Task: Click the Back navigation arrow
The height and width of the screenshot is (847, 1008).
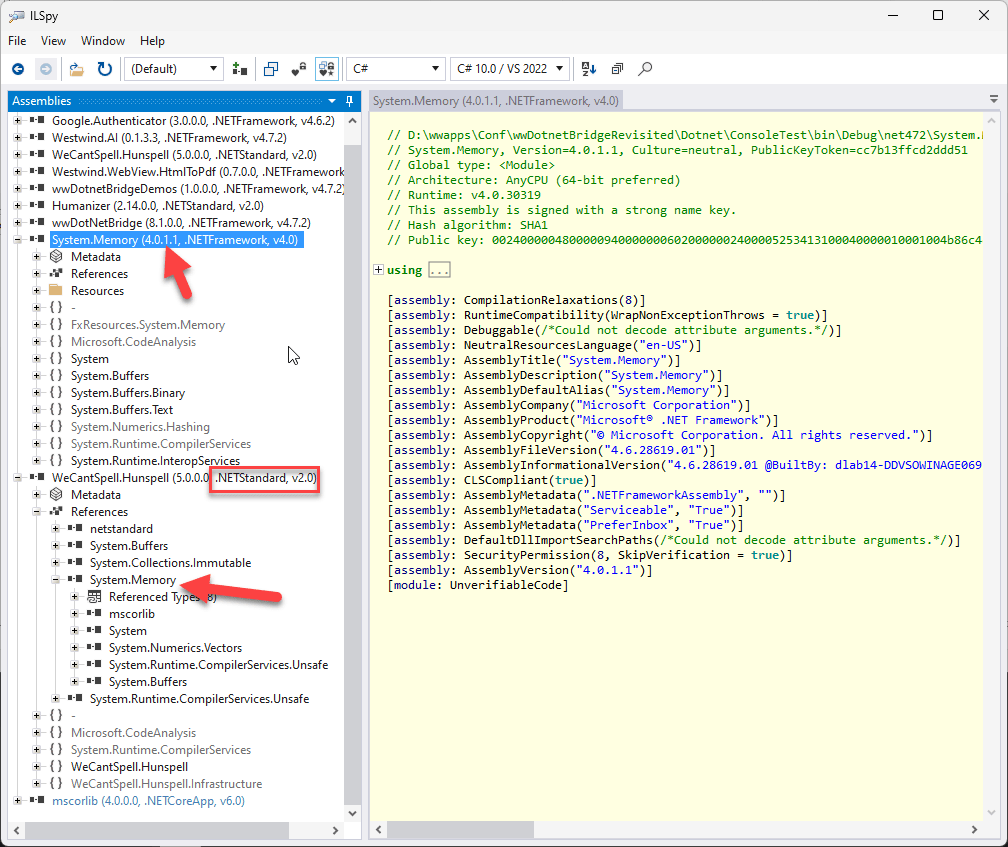Action: [x=18, y=69]
